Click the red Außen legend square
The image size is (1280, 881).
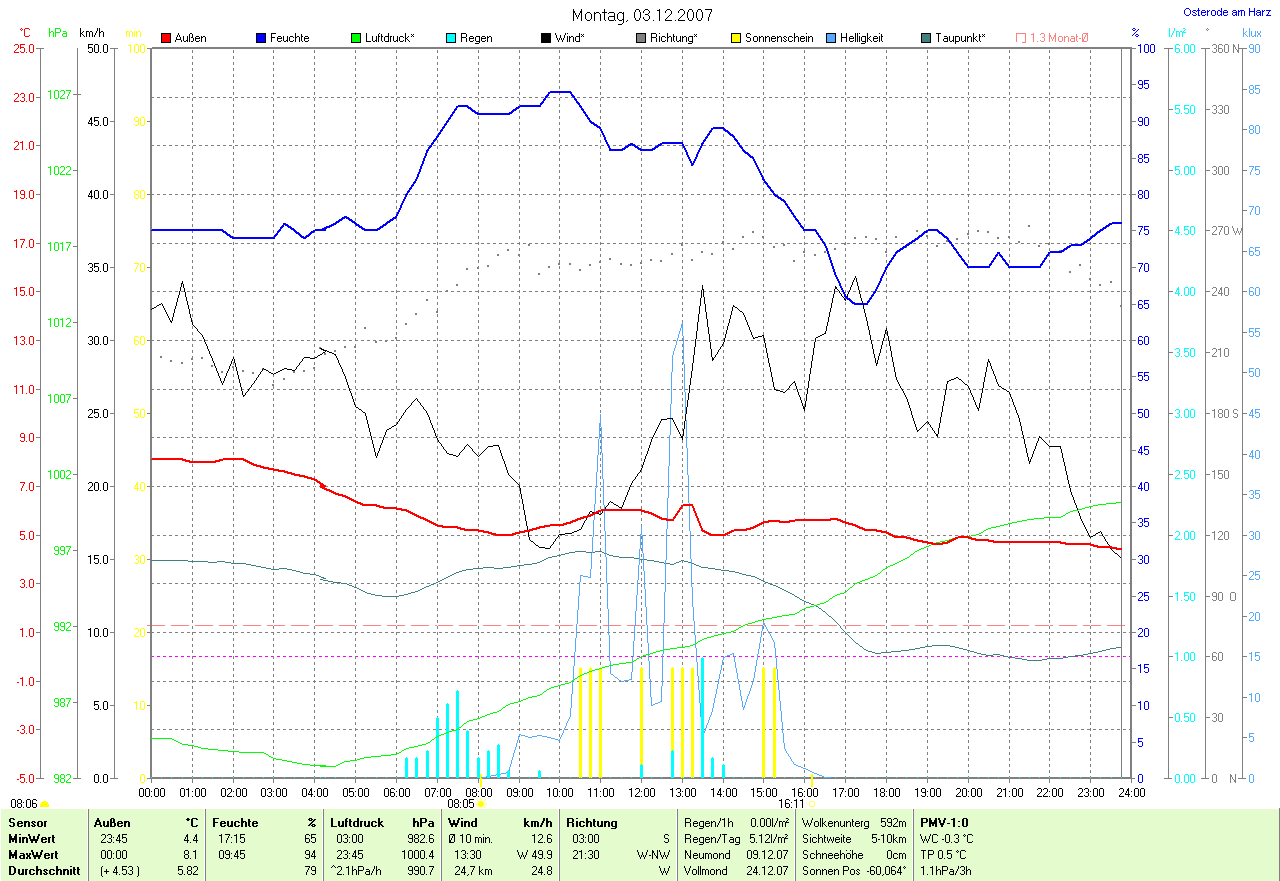tap(166, 38)
